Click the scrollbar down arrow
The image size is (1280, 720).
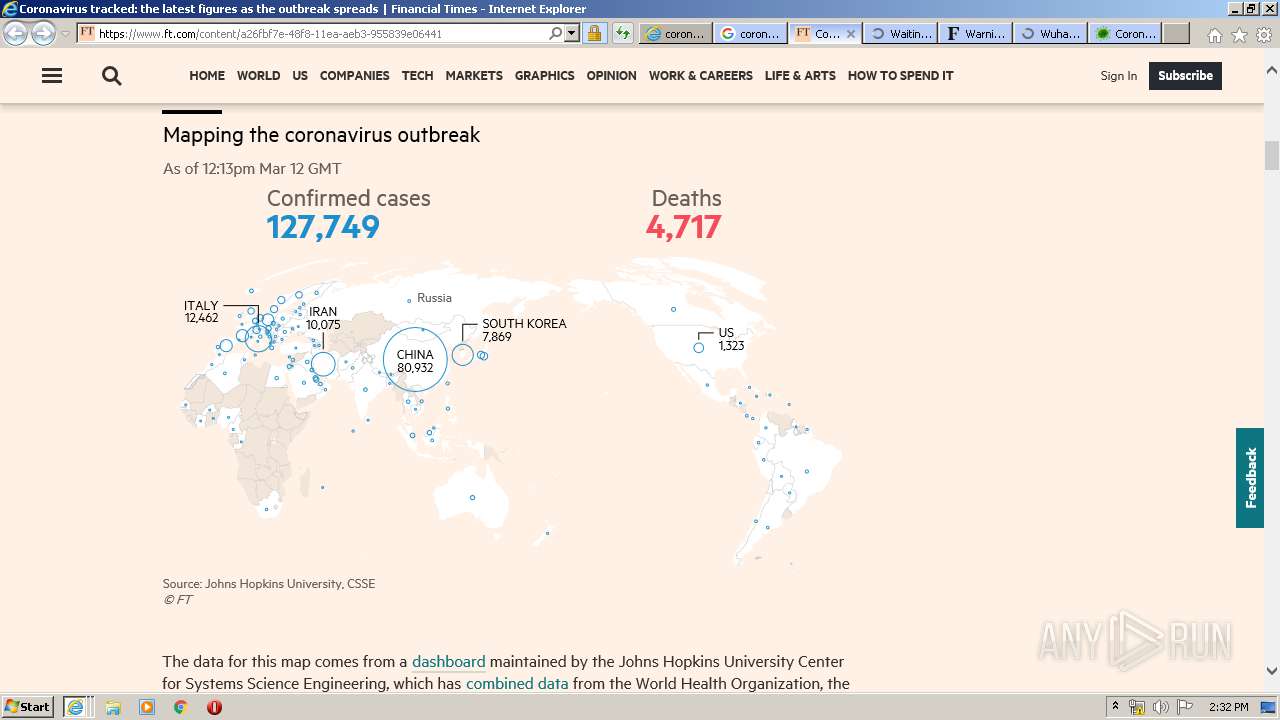click(1272, 671)
